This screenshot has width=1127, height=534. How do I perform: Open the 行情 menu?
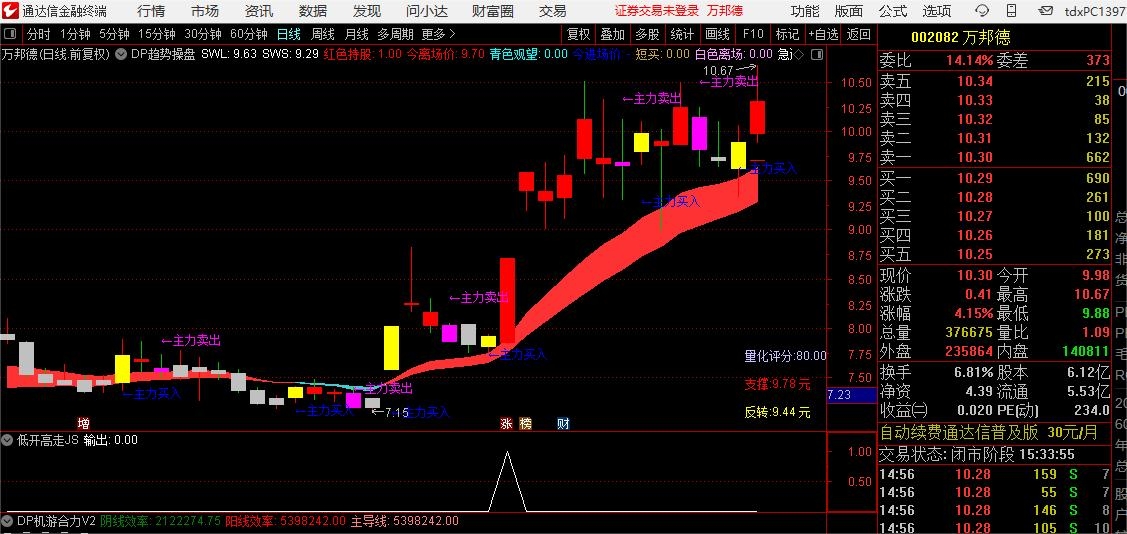click(151, 11)
